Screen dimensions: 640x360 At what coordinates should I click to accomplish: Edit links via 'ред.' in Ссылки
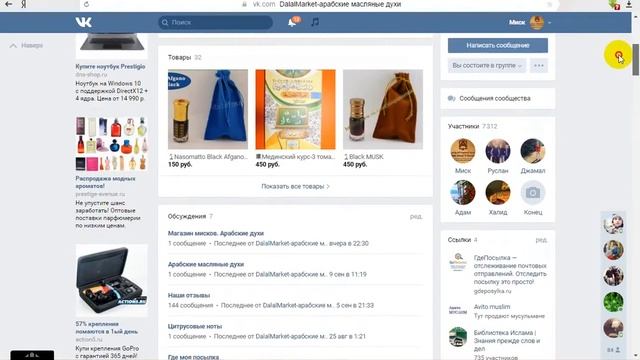coord(541,240)
